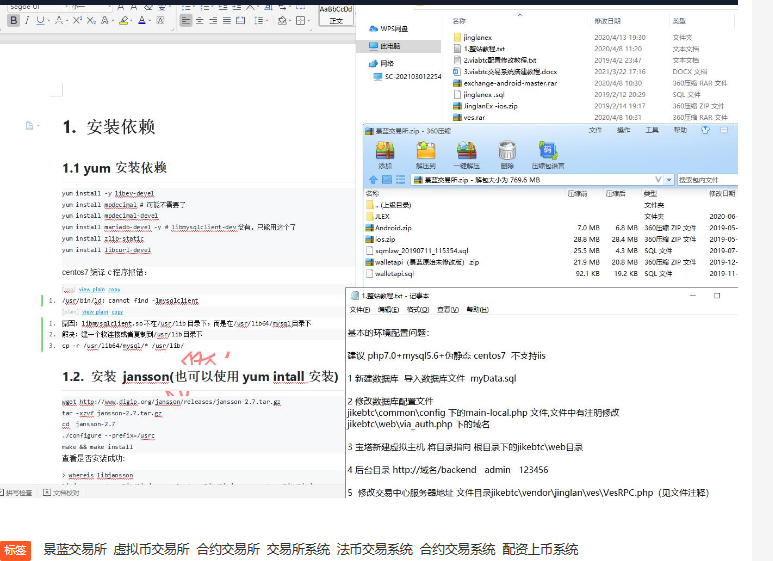Toggle bold formatting in the document editor
Viewport: 773px width, 561px height.
click(14, 20)
